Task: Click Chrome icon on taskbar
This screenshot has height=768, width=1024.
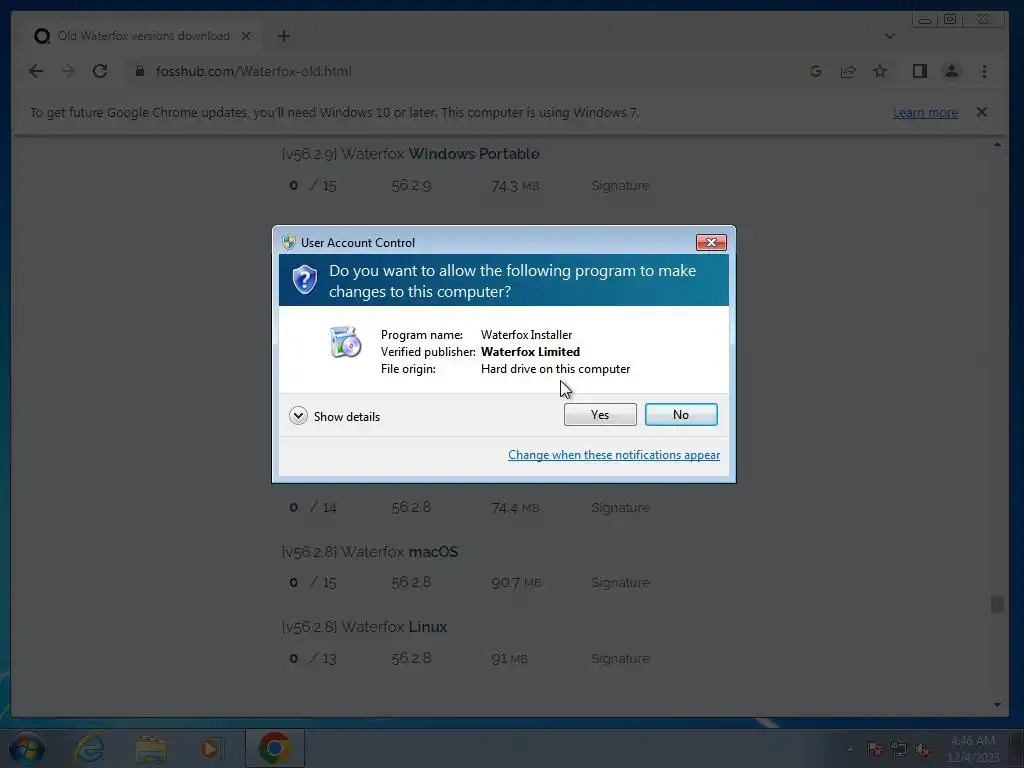Action: pyautogui.click(x=275, y=748)
